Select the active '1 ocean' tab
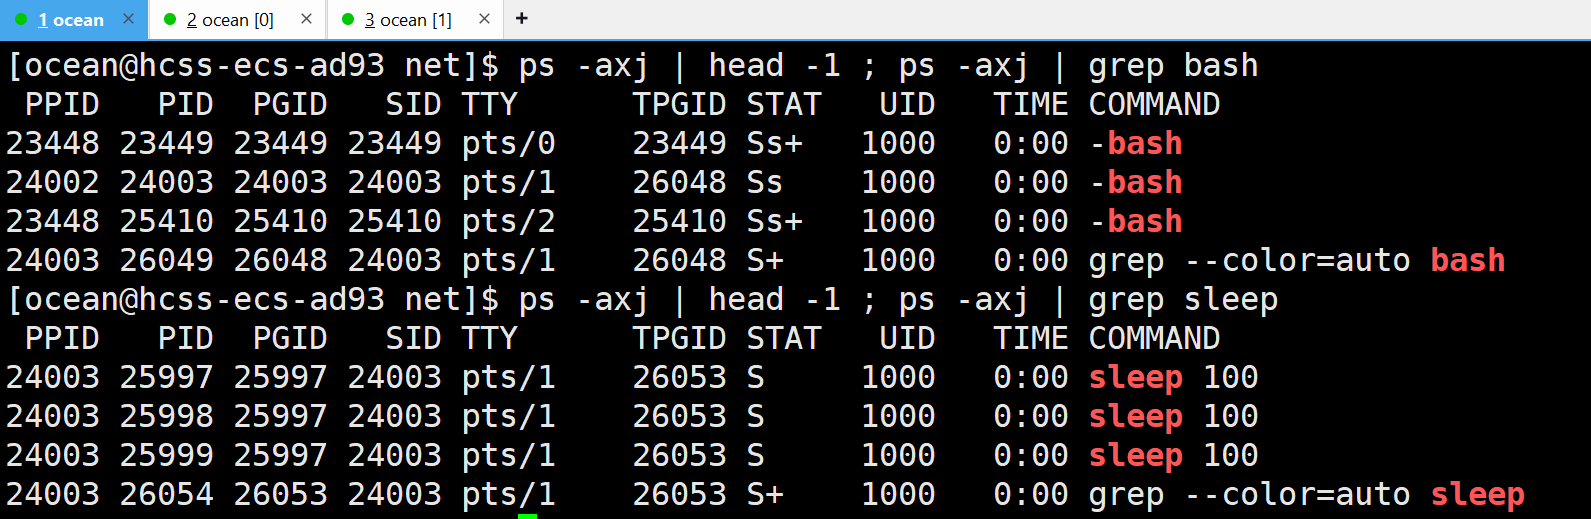This screenshot has width=1591, height=519. (70, 20)
